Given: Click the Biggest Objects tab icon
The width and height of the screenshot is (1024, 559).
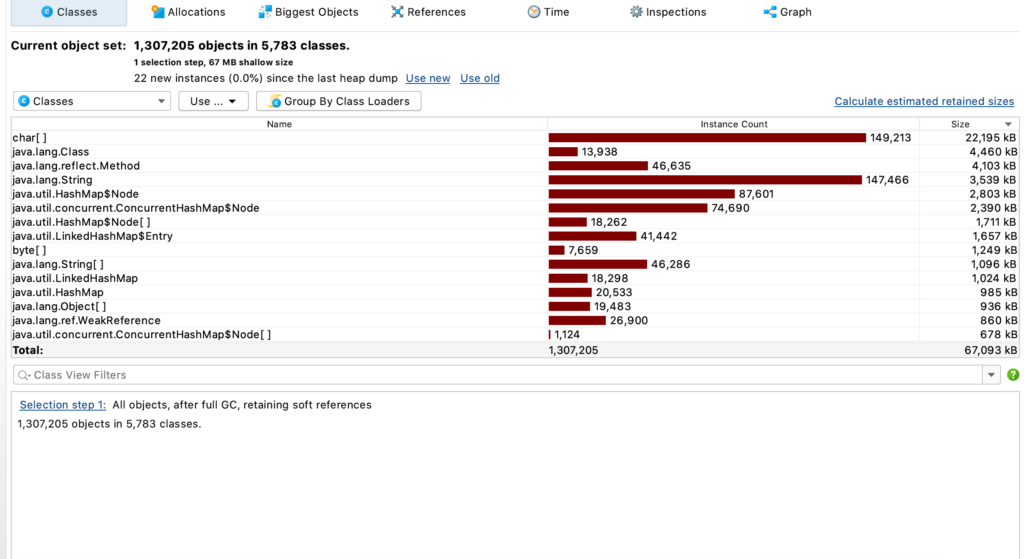Looking at the screenshot, I should (265, 12).
